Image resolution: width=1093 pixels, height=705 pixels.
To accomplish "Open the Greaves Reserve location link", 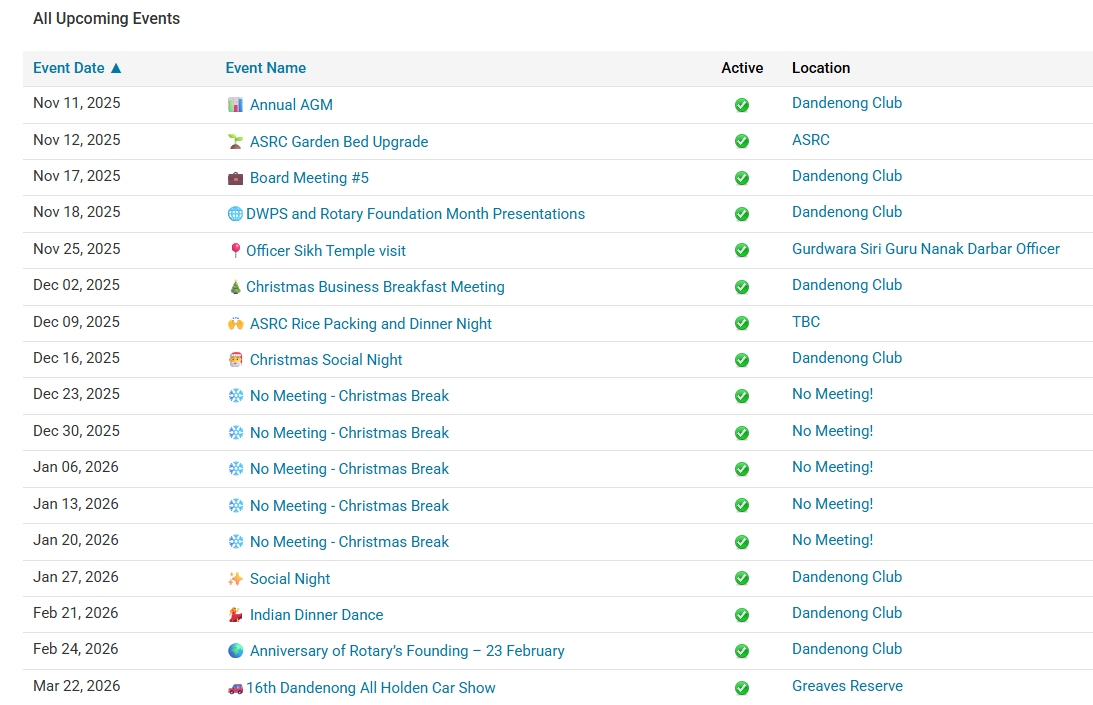I will tap(847, 686).
